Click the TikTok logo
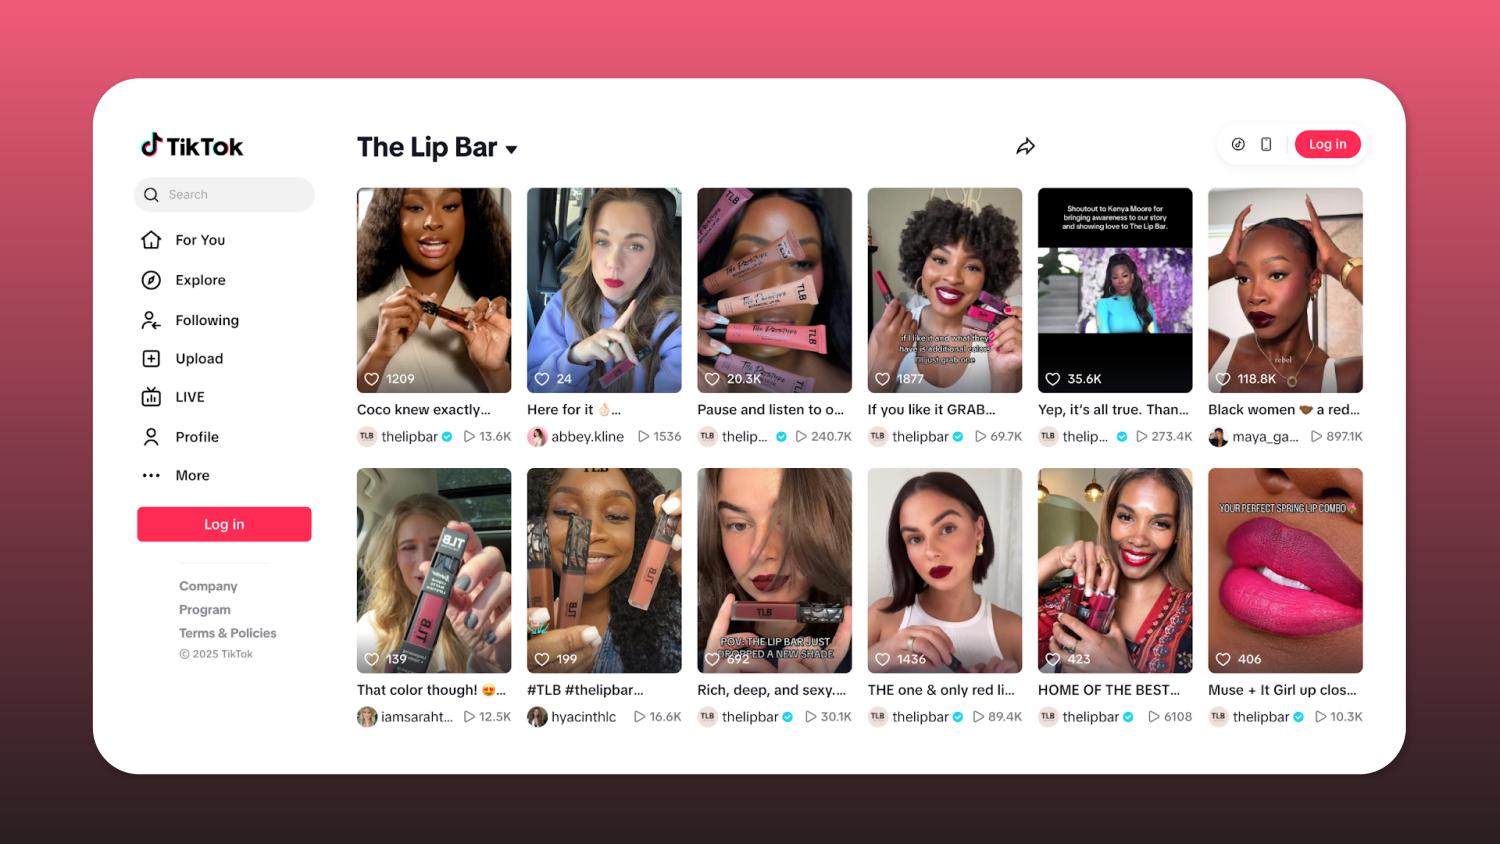 pyautogui.click(x=192, y=146)
